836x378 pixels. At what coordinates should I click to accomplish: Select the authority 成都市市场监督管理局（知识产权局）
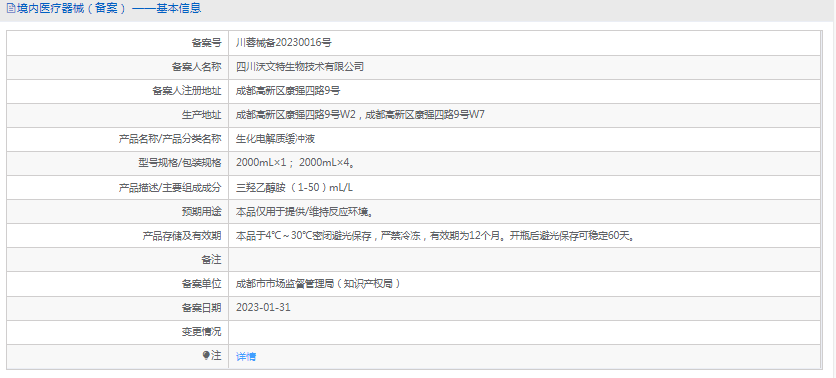coord(318,284)
